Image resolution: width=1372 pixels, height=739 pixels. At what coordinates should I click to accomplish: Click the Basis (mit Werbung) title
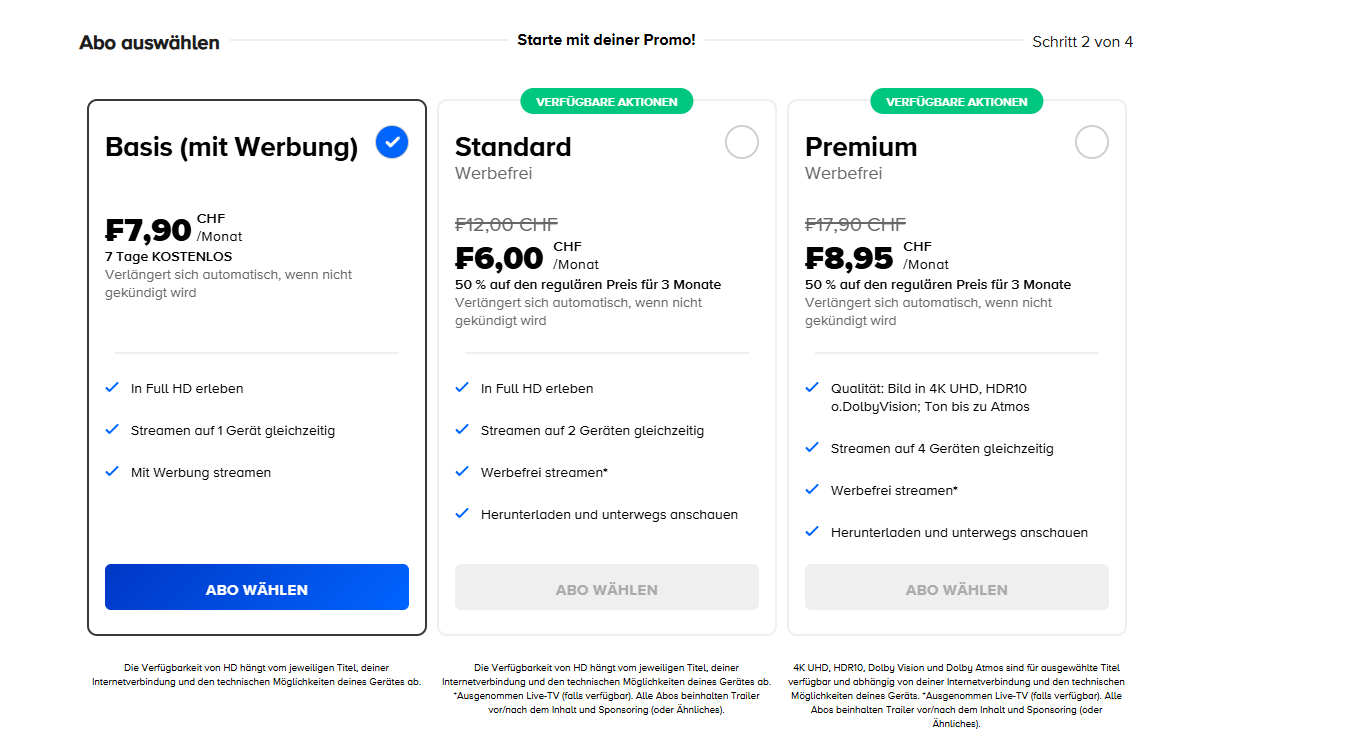pos(231,147)
